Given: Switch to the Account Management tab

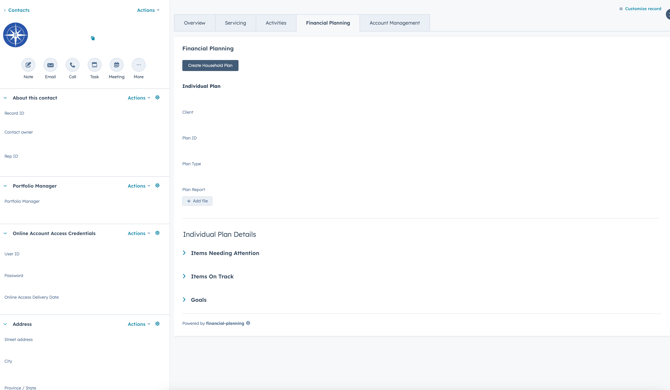Looking at the screenshot, I should click(394, 23).
